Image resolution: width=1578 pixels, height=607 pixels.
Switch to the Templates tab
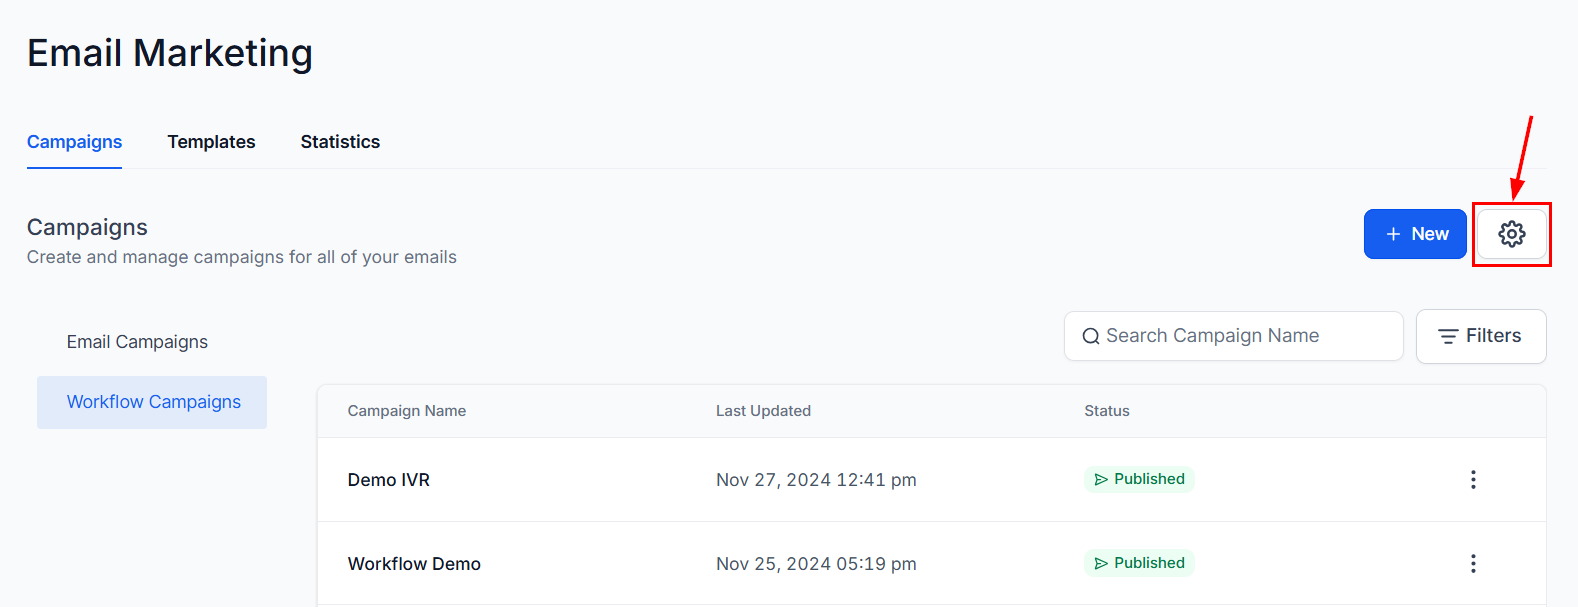[x=211, y=142]
